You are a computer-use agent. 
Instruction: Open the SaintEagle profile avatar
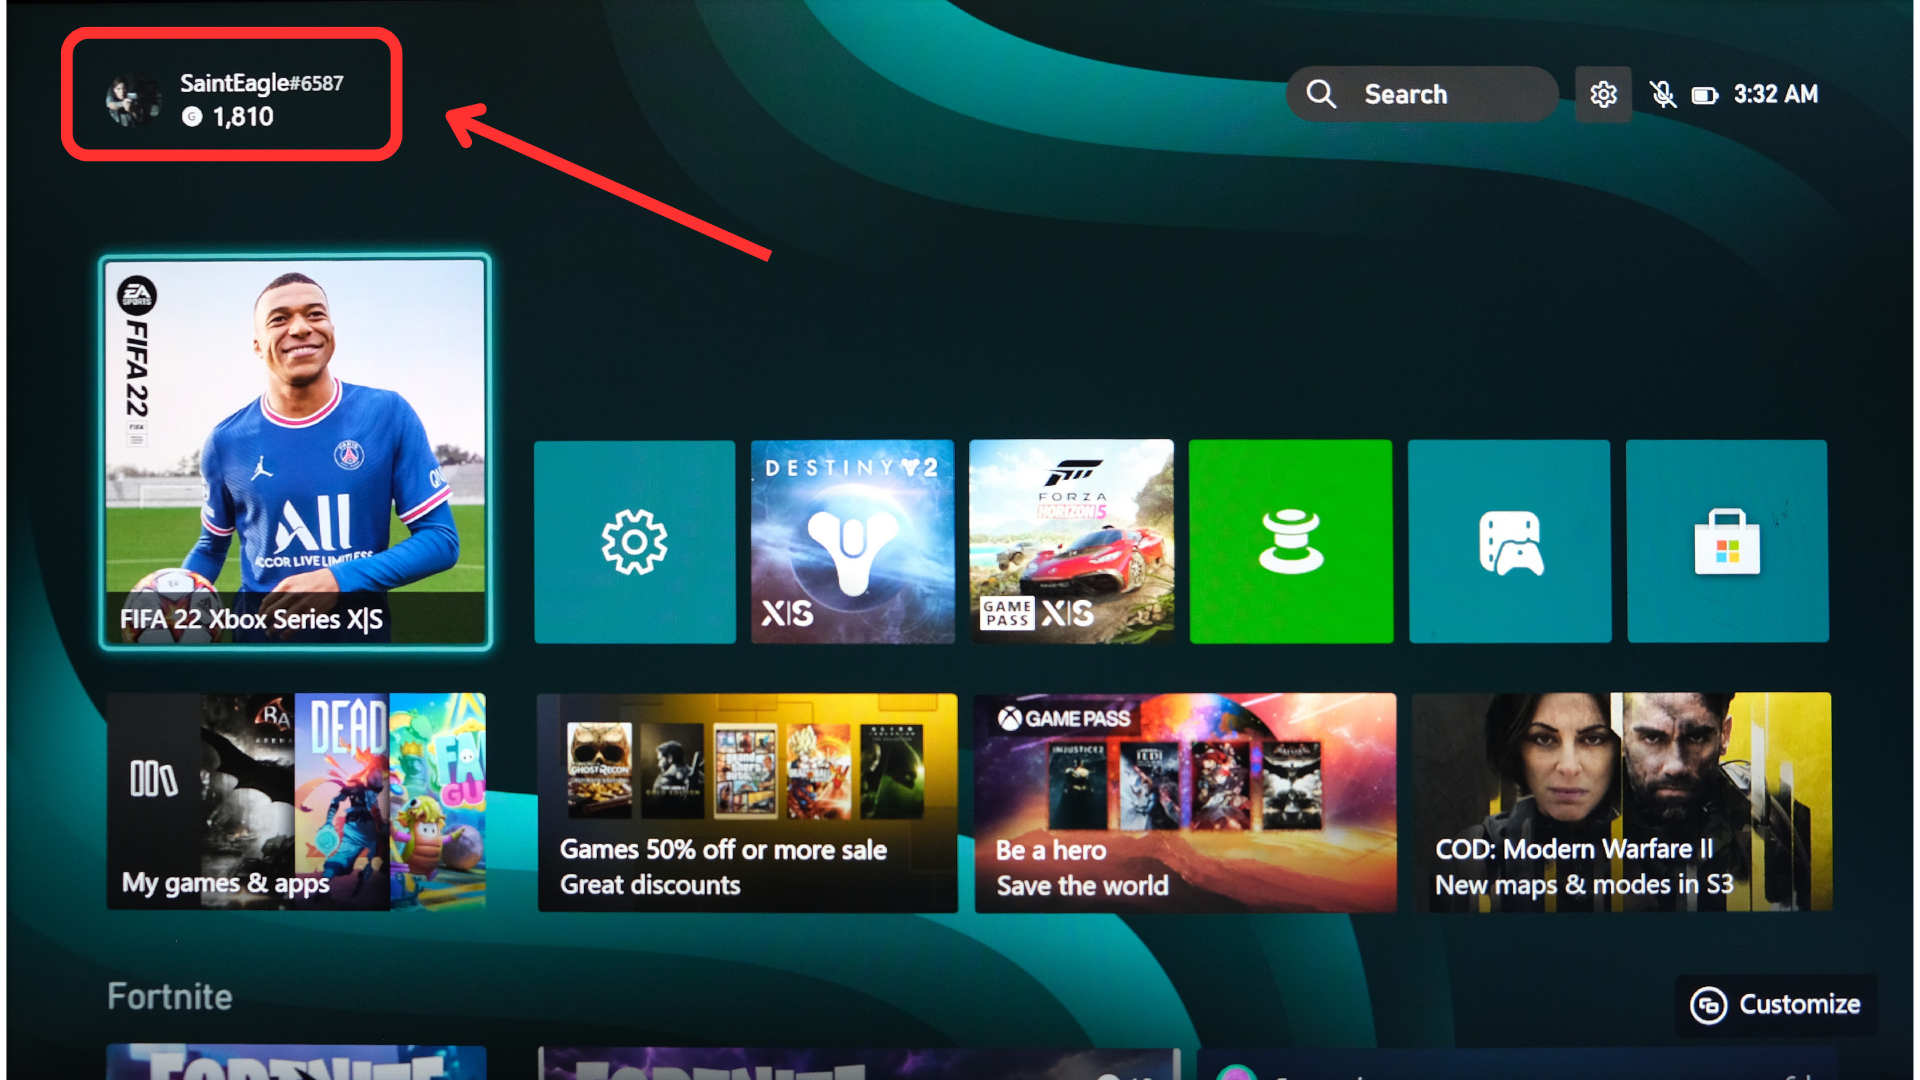(x=133, y=100)
